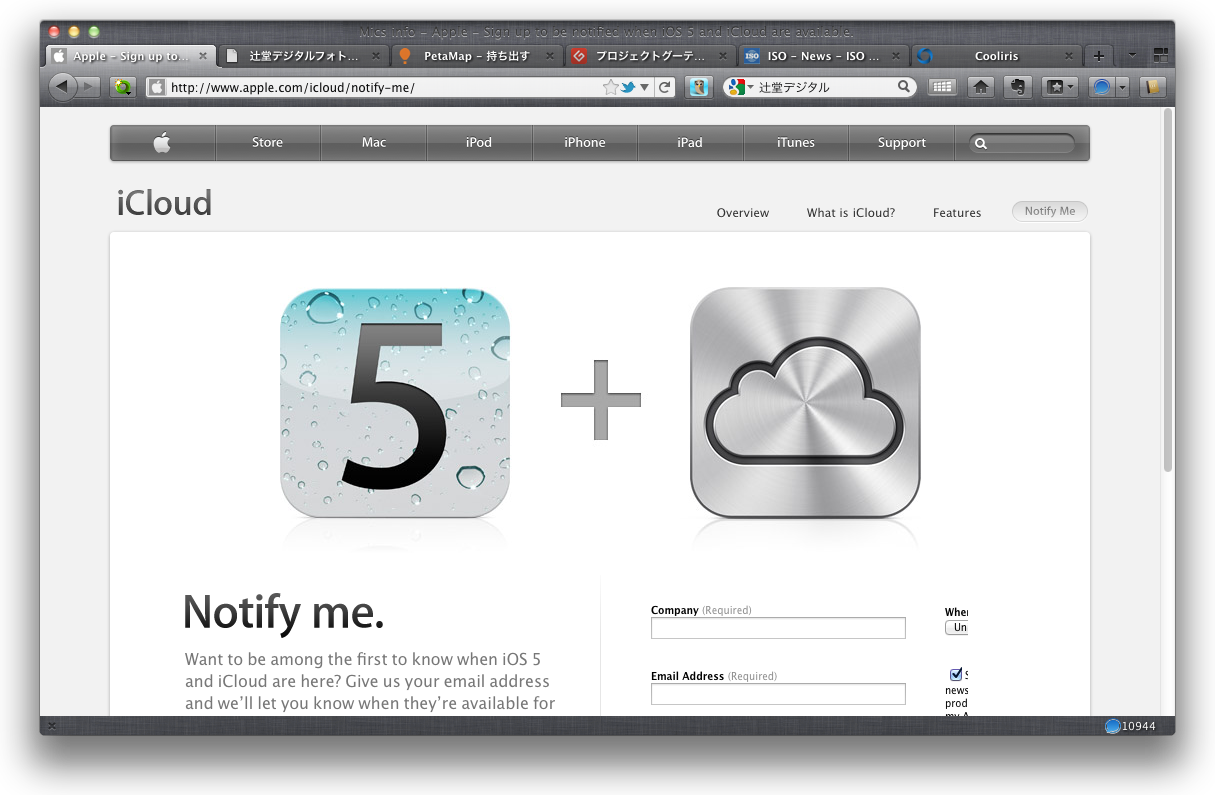Click the iCloud page heading

point(164,203)
